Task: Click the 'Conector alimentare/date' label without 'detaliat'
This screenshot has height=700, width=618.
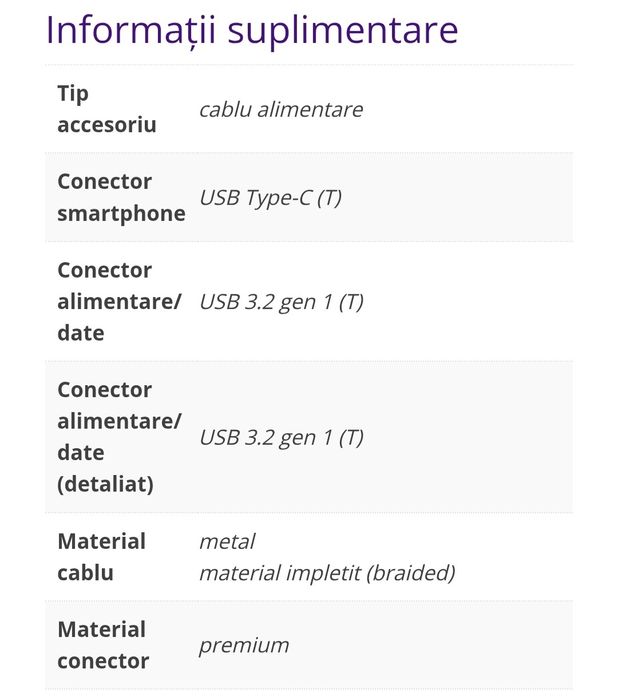Action: coord(119,301)
